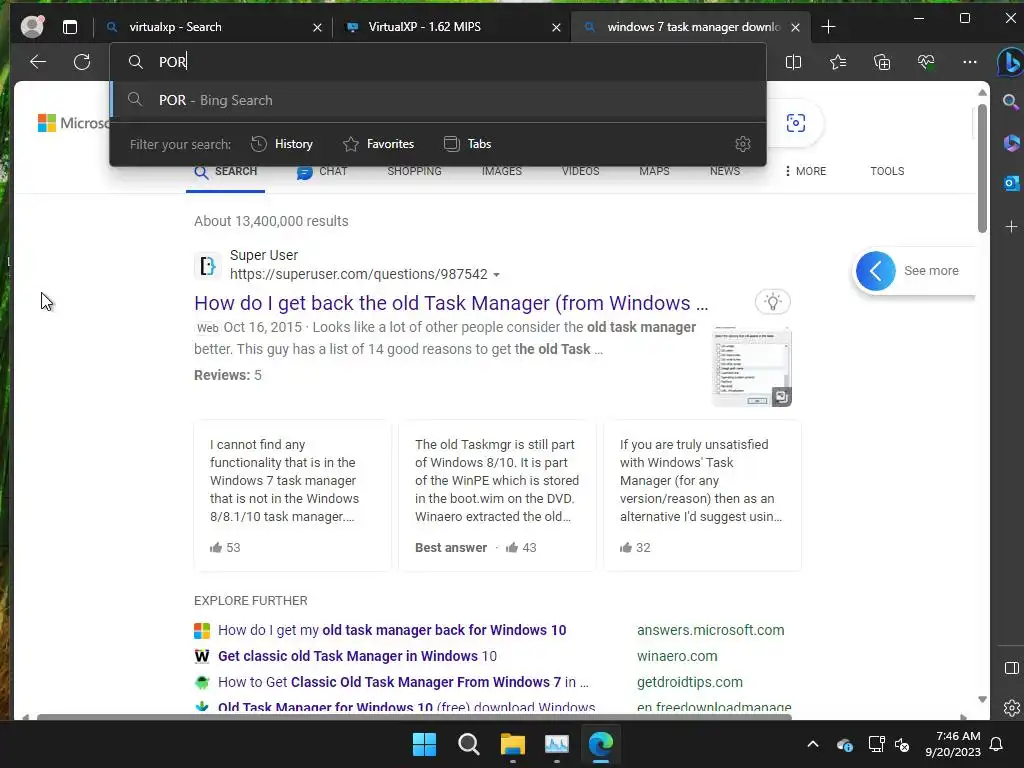
Task: Add a sidebar app with plus
Action: click(1011, 227)
